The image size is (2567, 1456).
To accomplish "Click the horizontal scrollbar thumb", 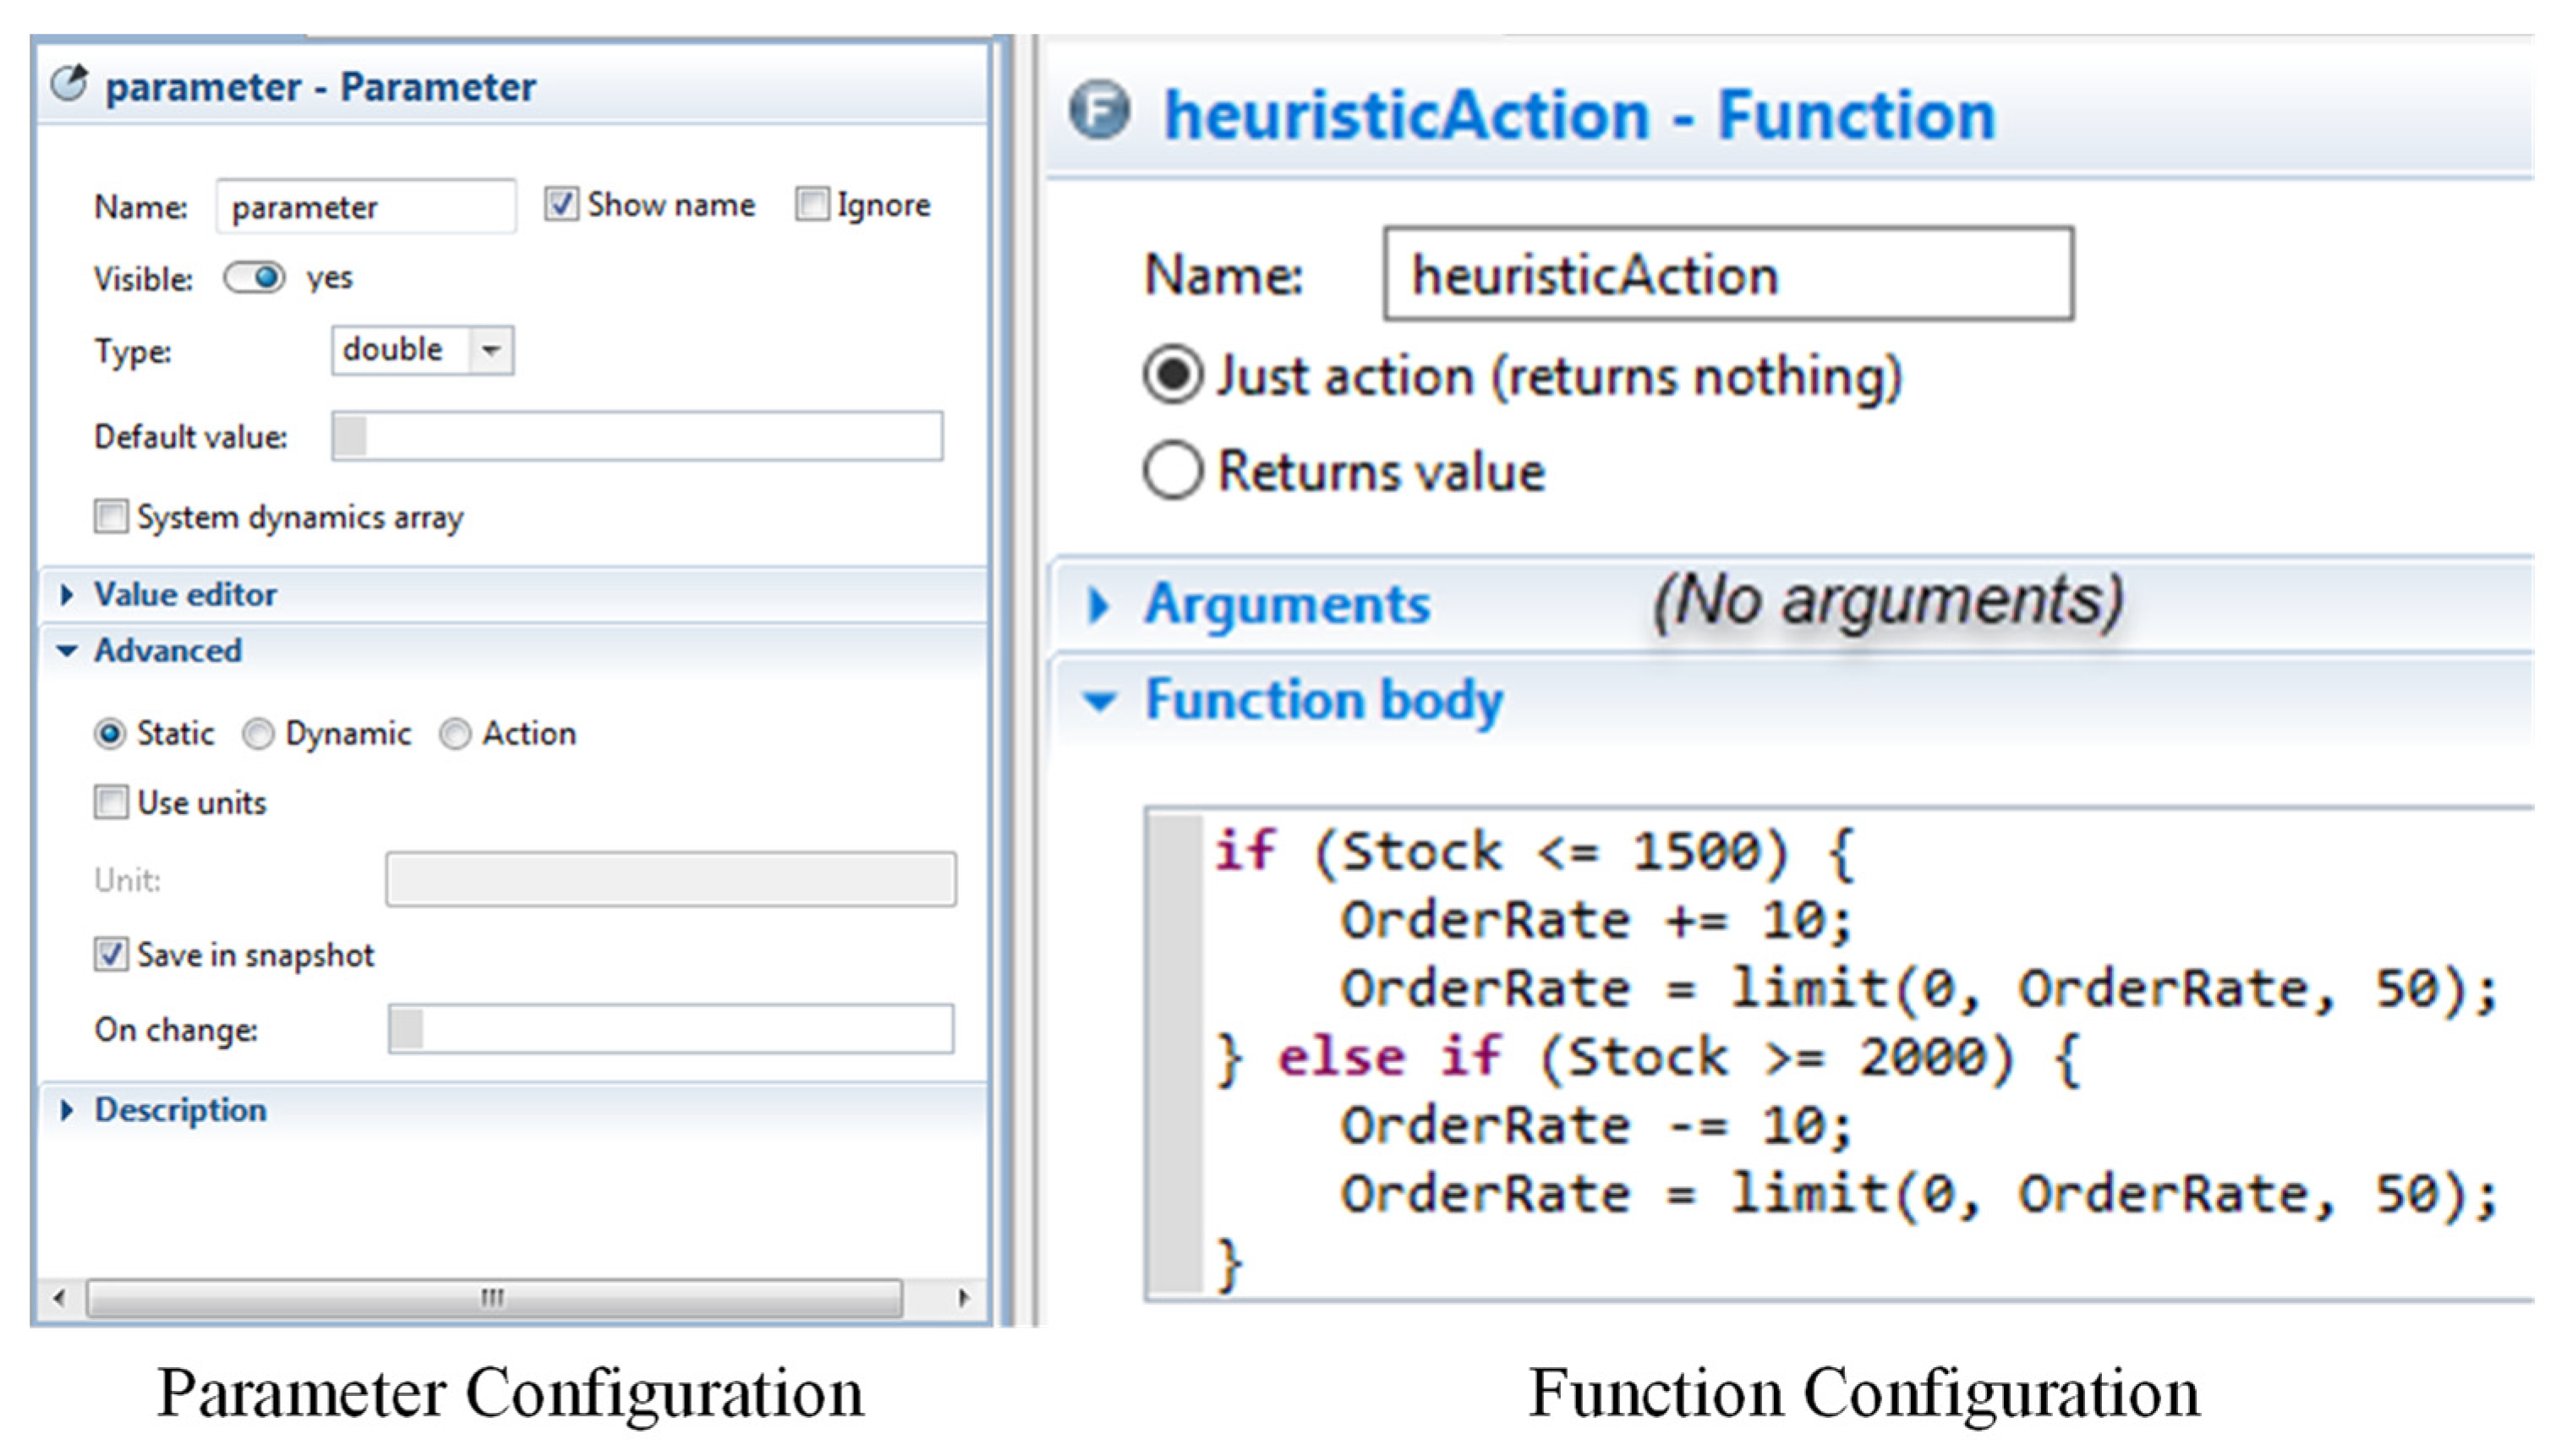I will (494, 1298).
